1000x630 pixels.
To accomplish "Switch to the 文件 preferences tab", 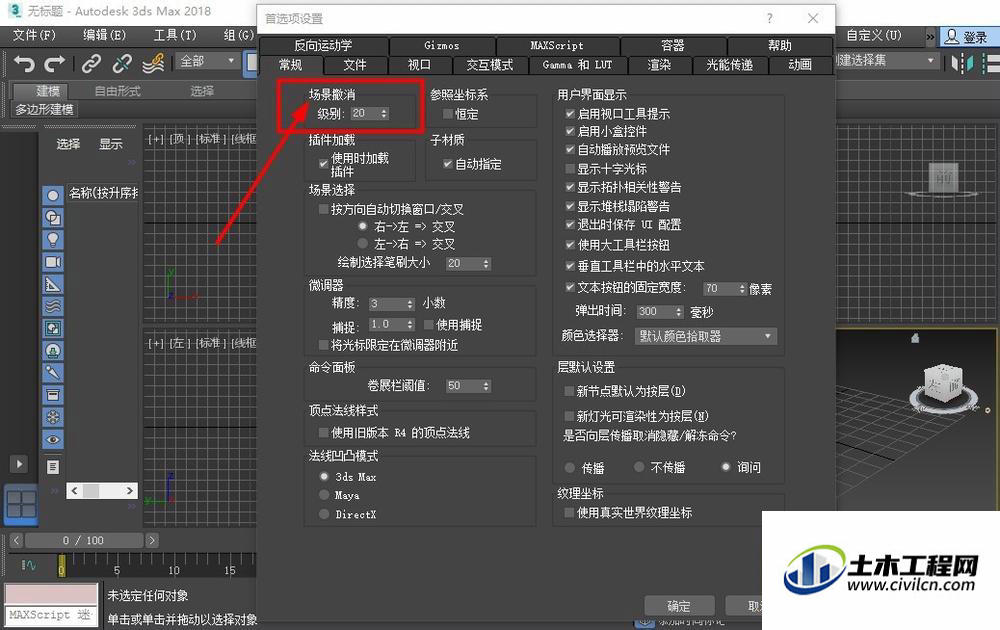I will click(x=355, y=65).
